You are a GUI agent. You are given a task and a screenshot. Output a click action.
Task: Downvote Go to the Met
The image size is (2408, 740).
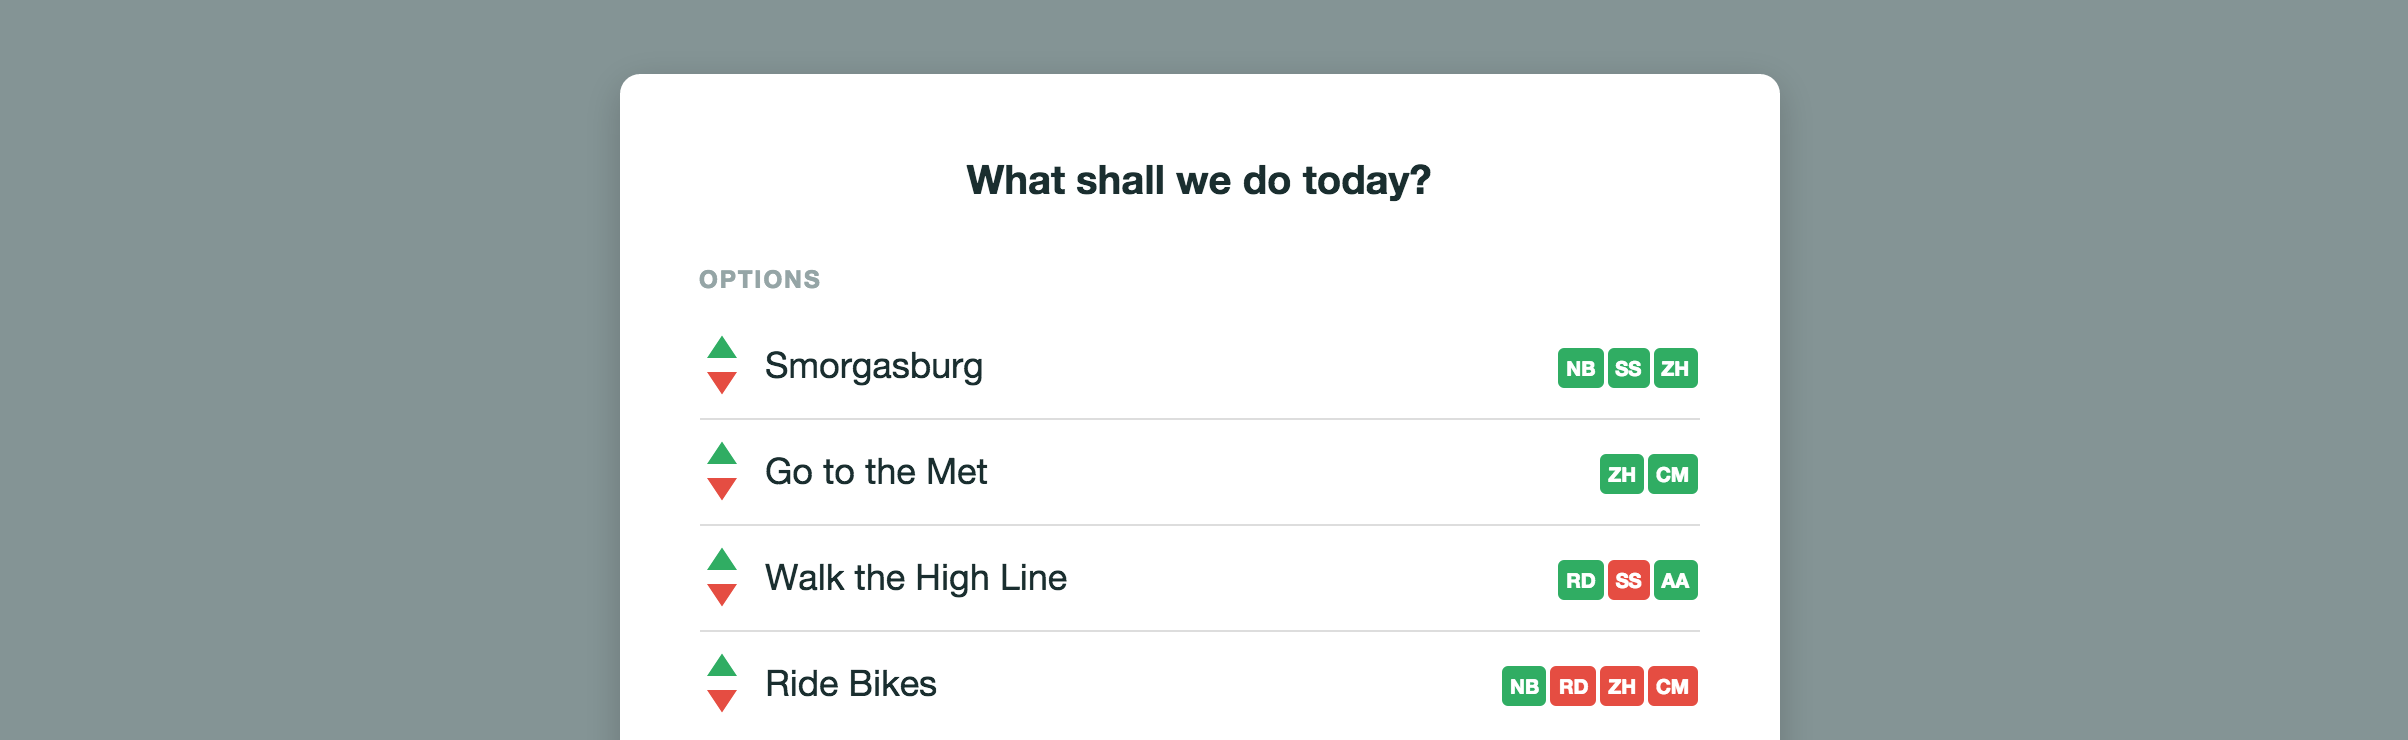(x=722, y=489)
